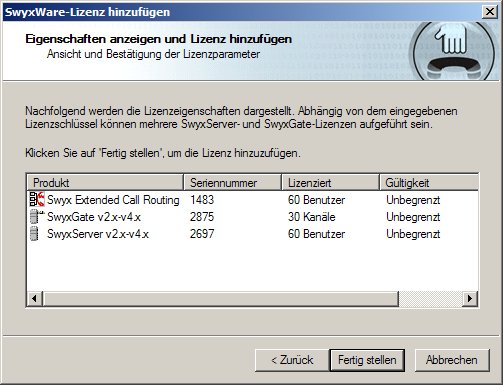Sort by 'Gültigkeit' column header
Screen dimensions: 503x385
pyautogui.click(x=429, y=183)
